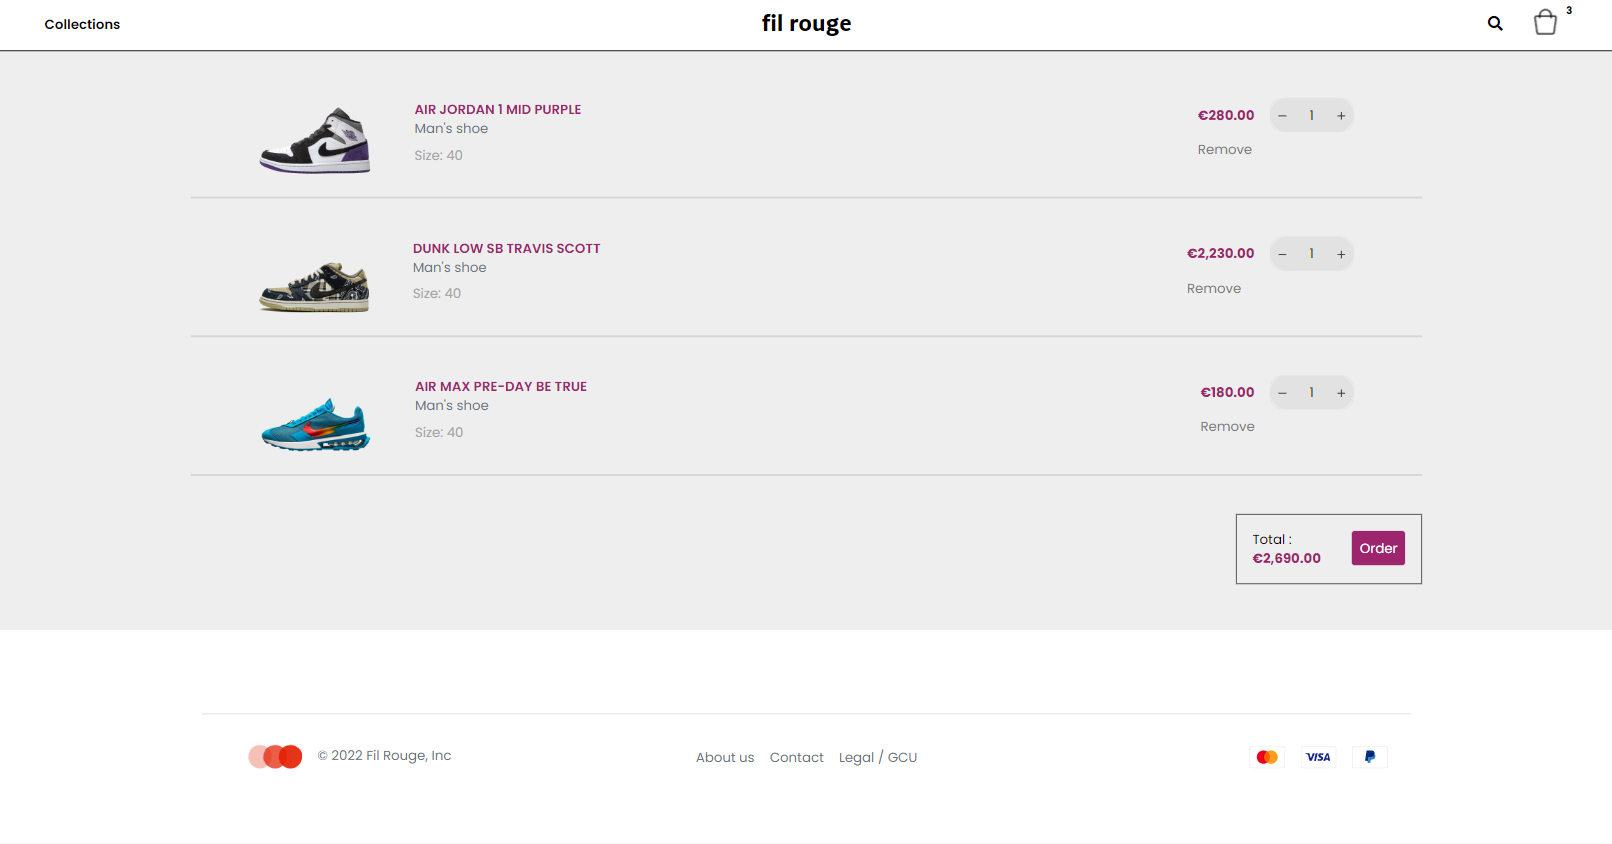
Task: Click the Air Max Pre-Day shoe thumbnail
Action: pyautogui.click(x=315, y=425)
